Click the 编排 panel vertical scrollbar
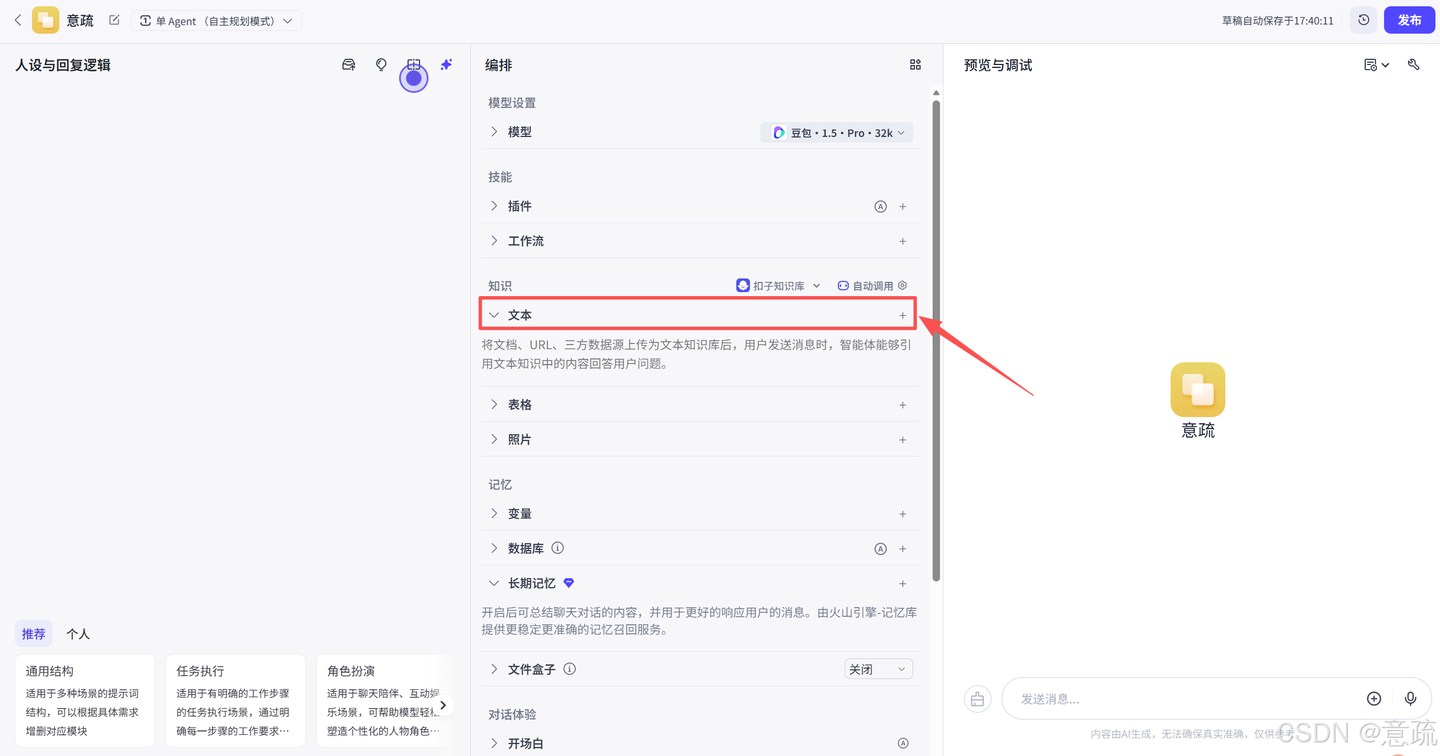Screen dimensions: 1440x756 pyautogui.click(x=936, y=340)
